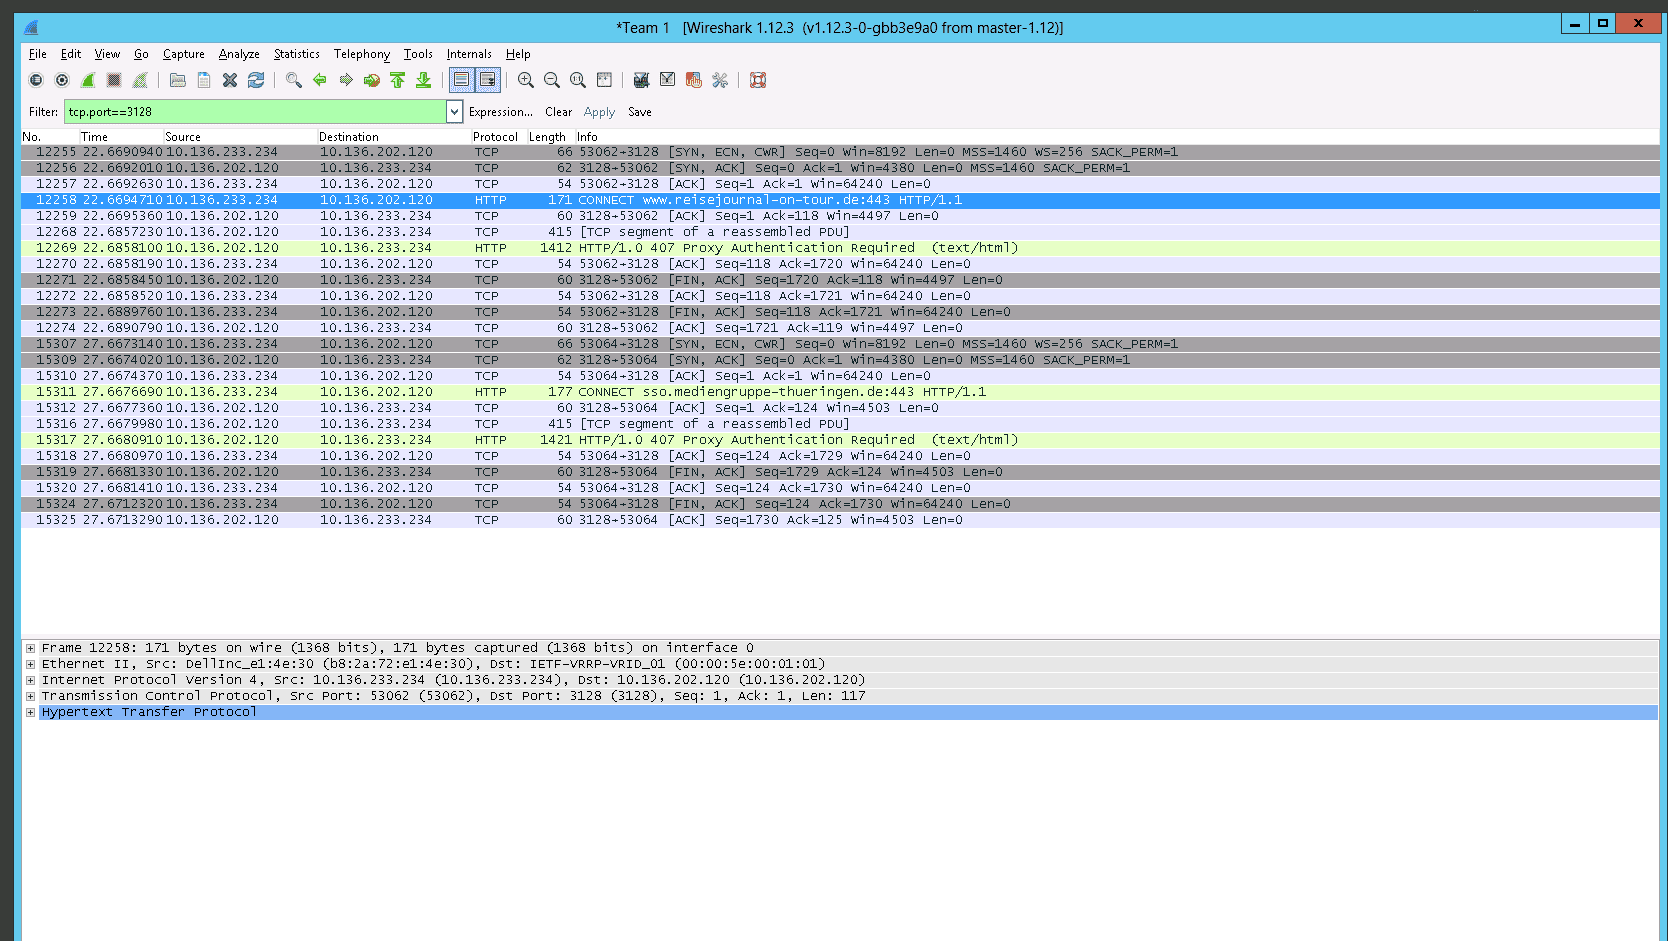Sort packets by the No. column
The image size is (1668, 941).
pos(49,137)
